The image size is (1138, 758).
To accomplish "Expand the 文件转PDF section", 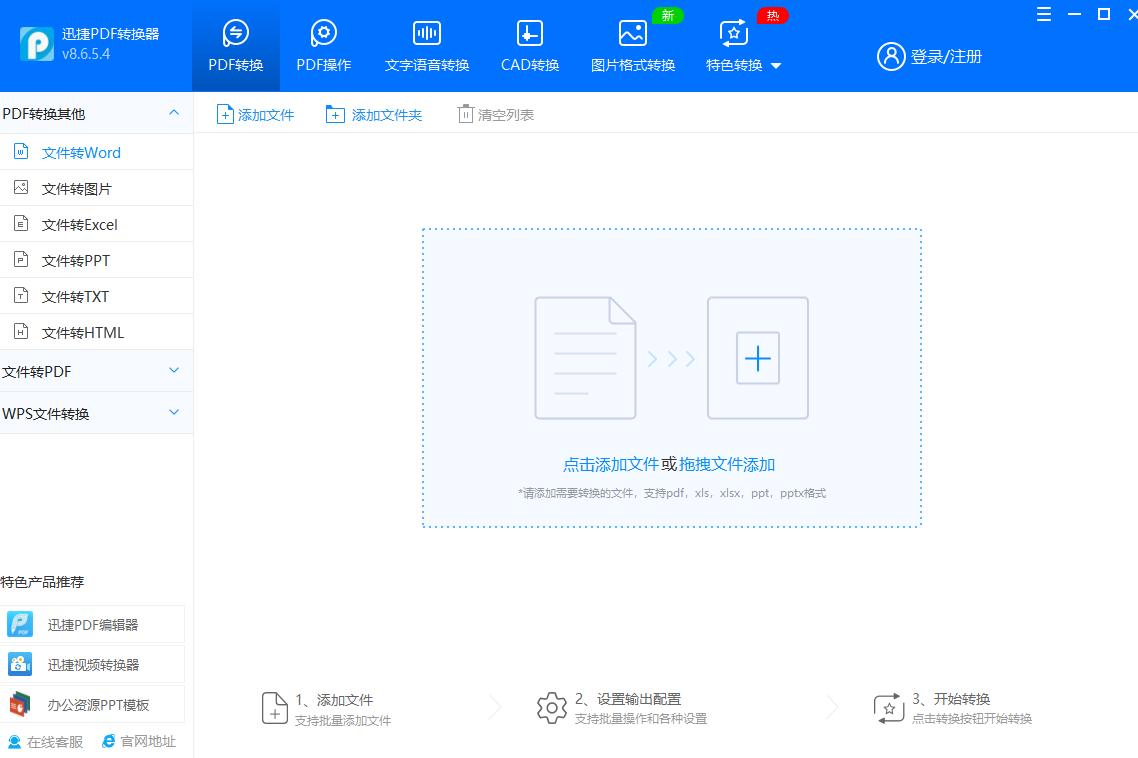I will point(96,372).
